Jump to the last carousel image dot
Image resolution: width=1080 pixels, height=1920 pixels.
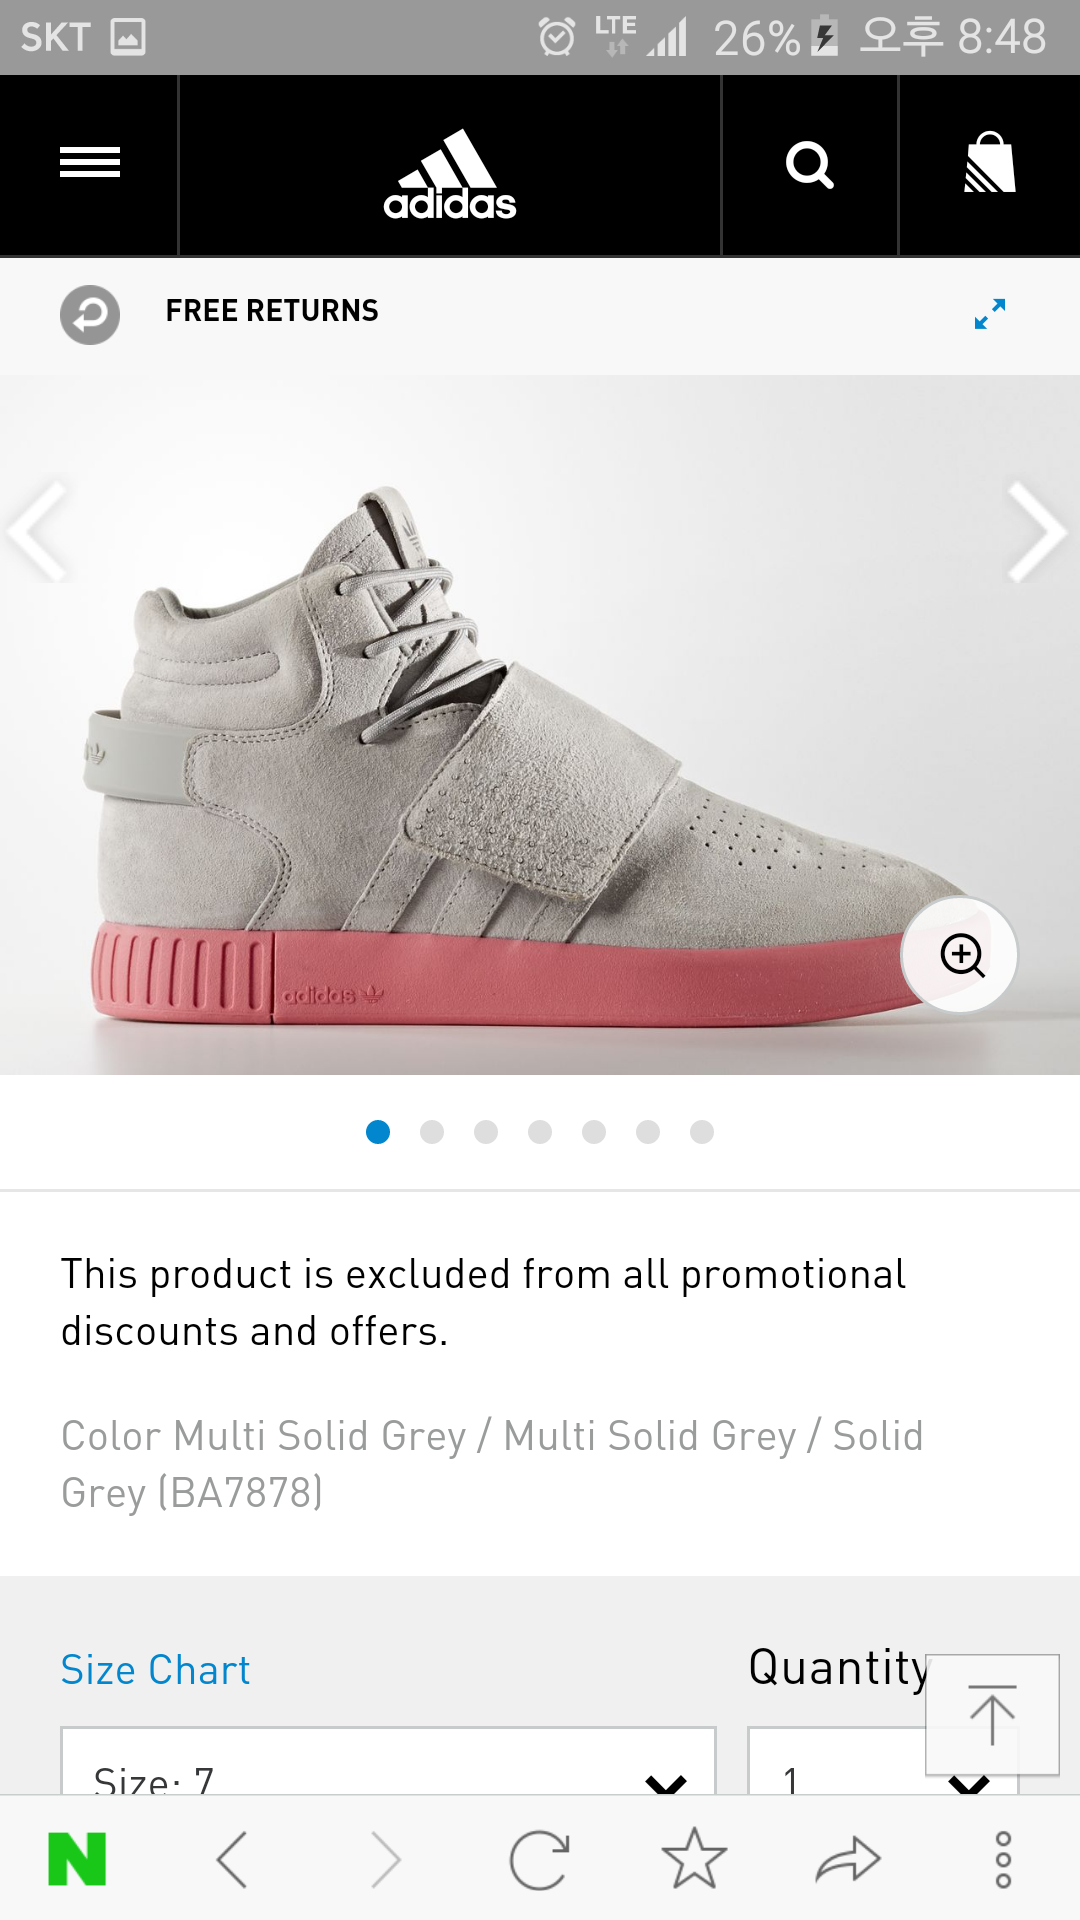702,1131
